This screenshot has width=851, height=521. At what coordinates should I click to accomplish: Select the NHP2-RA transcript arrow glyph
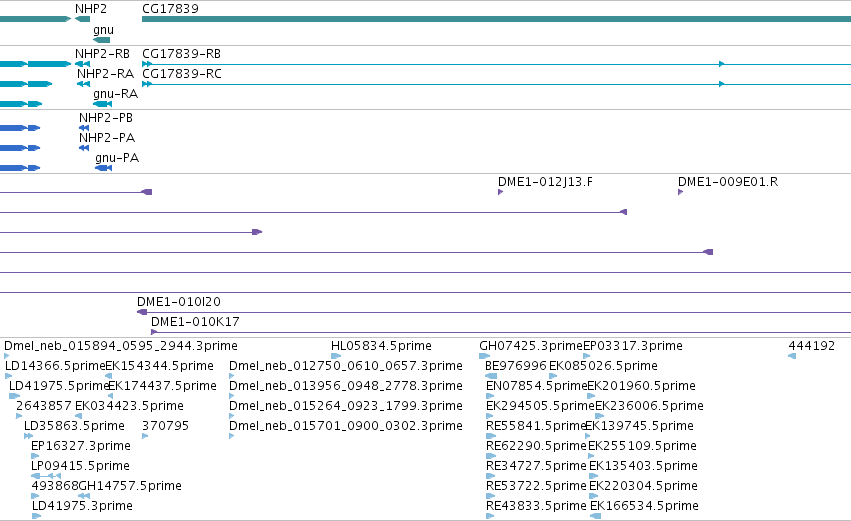[83, 84]
